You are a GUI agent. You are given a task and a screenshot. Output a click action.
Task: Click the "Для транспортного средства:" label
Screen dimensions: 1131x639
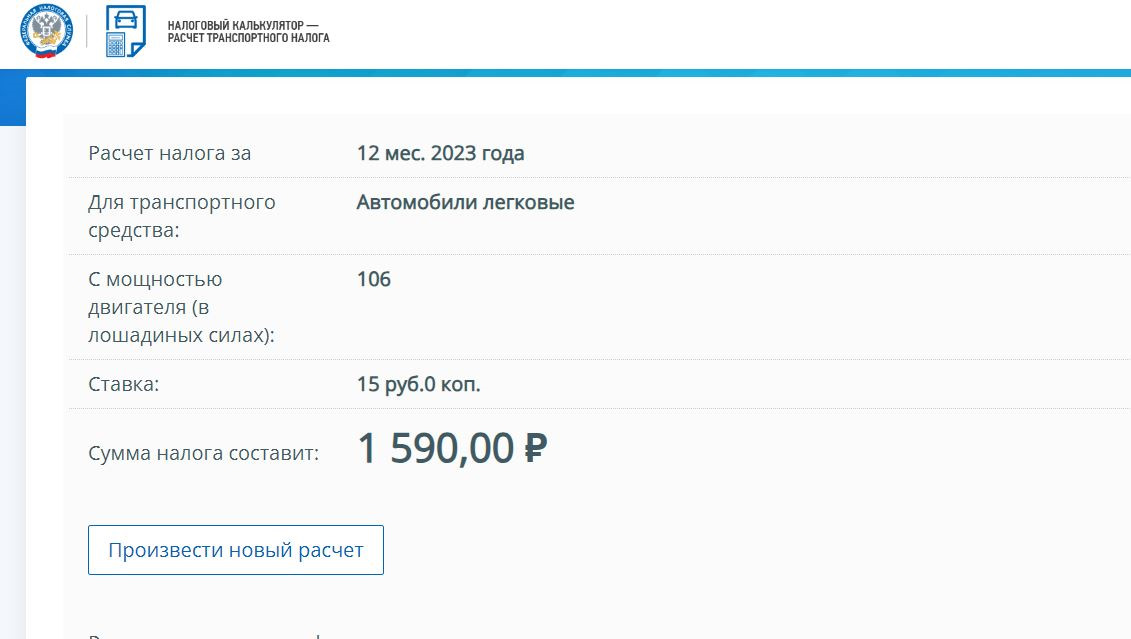(x=182, y=216)
